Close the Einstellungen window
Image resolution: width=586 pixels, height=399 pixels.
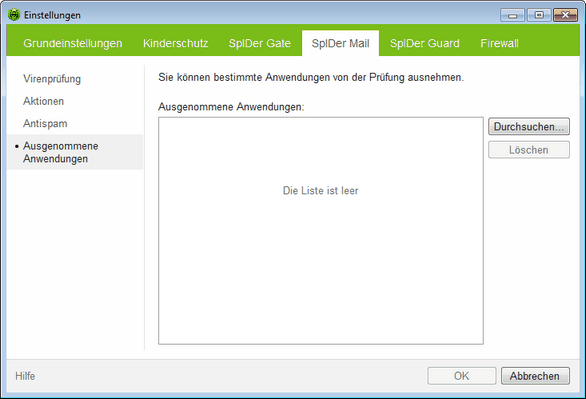[565, 15]
